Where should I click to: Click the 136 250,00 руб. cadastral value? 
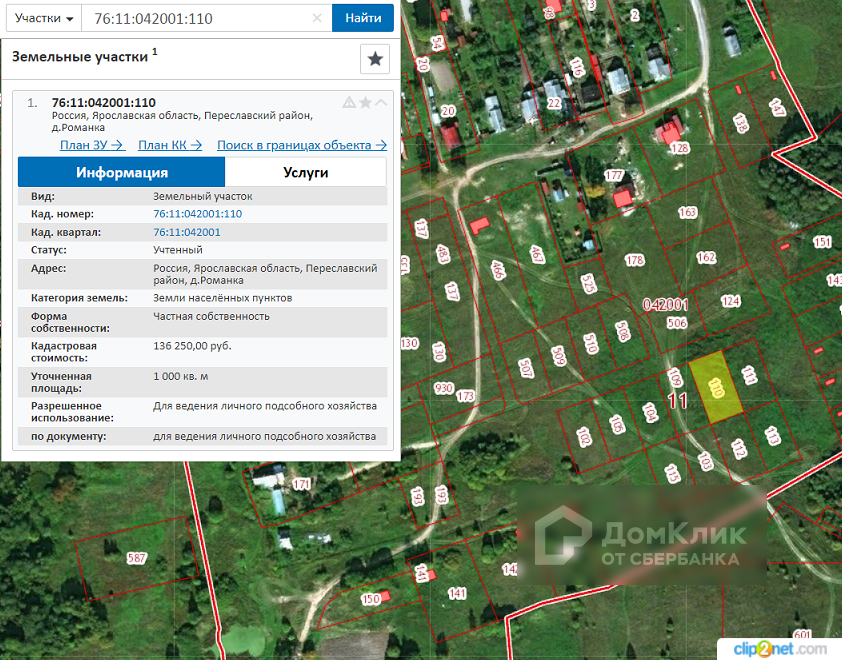click(192, 346)
